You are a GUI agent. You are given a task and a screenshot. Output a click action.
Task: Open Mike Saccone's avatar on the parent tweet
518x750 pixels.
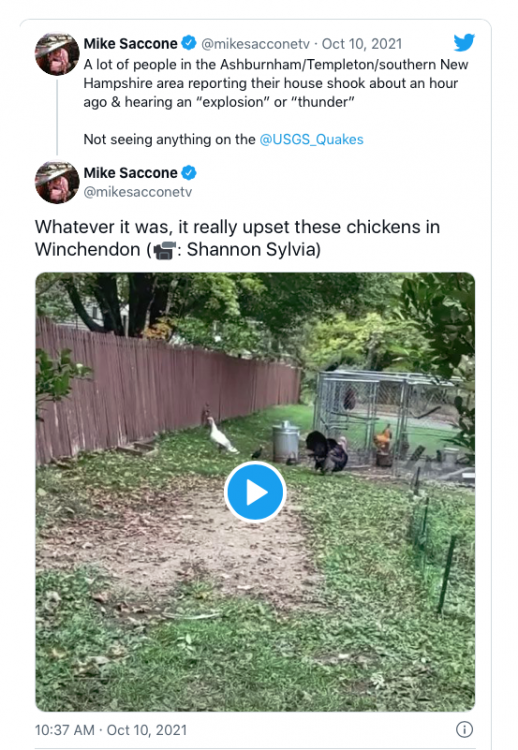[x=57, y=54]
